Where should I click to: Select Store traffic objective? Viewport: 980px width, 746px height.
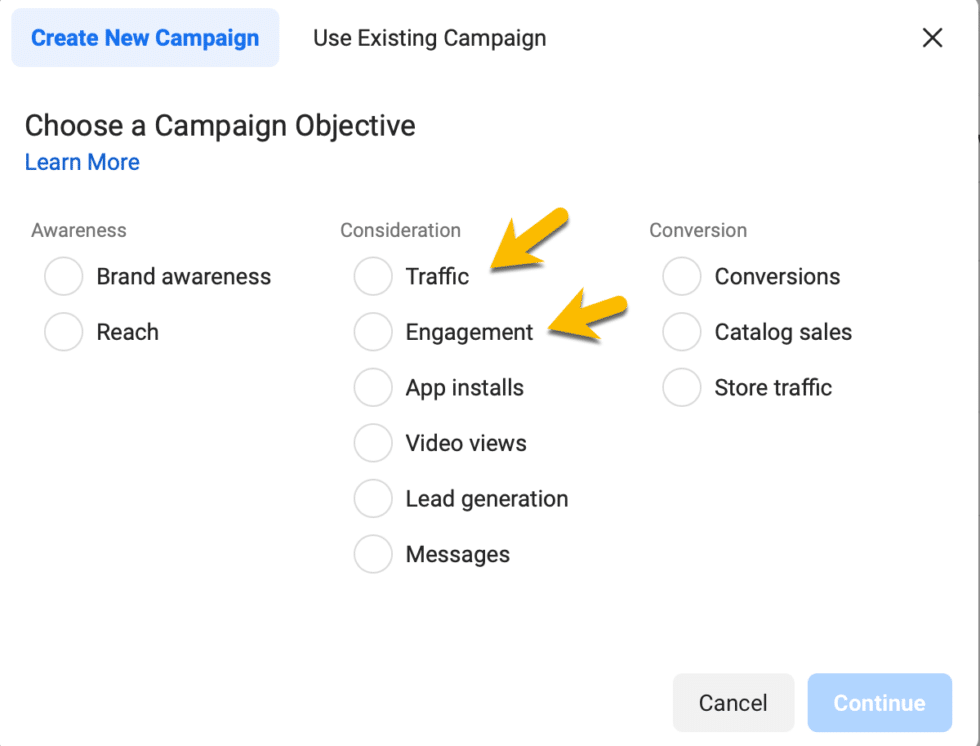pyautogui.click(x=681, y=388)
